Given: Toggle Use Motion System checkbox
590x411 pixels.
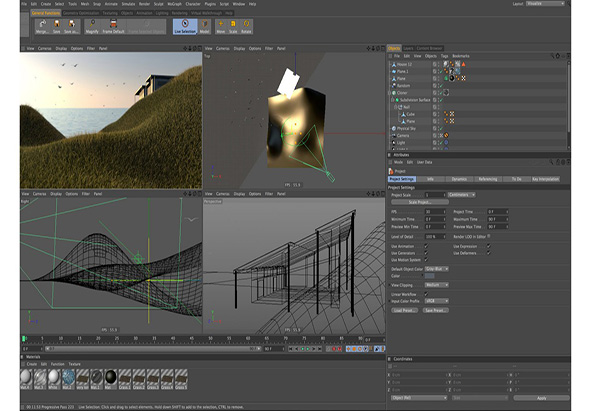Looking at the screenshot, I should 426,260.
